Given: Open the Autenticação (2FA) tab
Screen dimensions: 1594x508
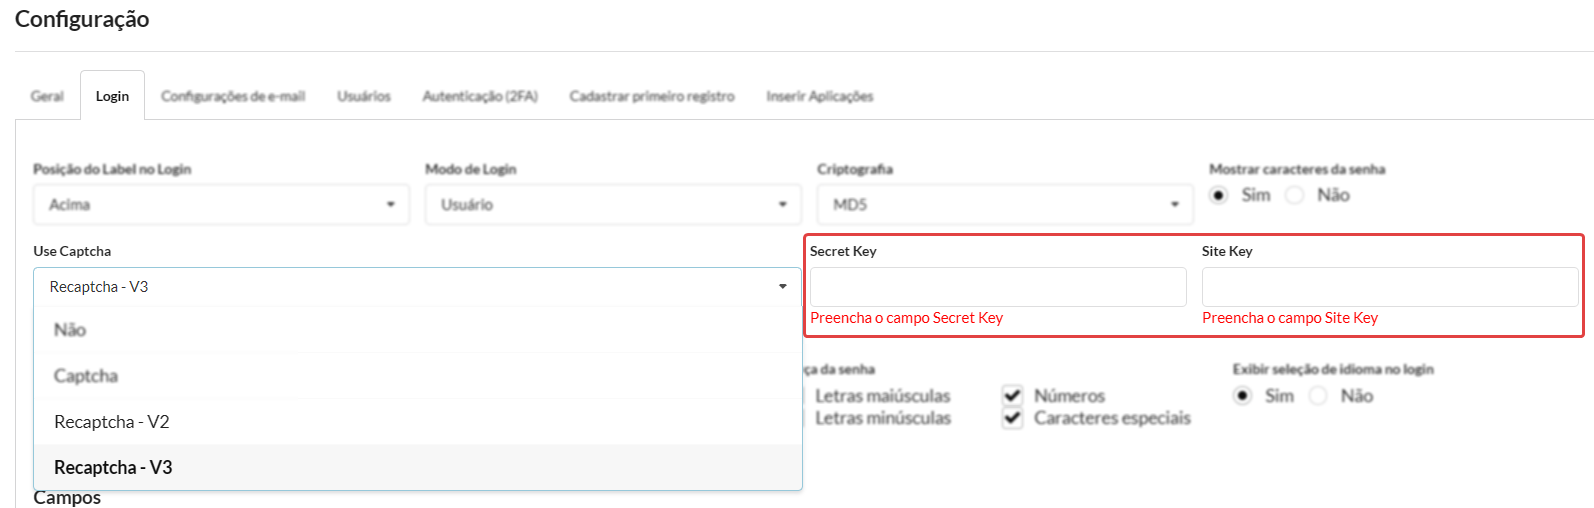Looking at the screenshot, I should [x=480, y=96].
